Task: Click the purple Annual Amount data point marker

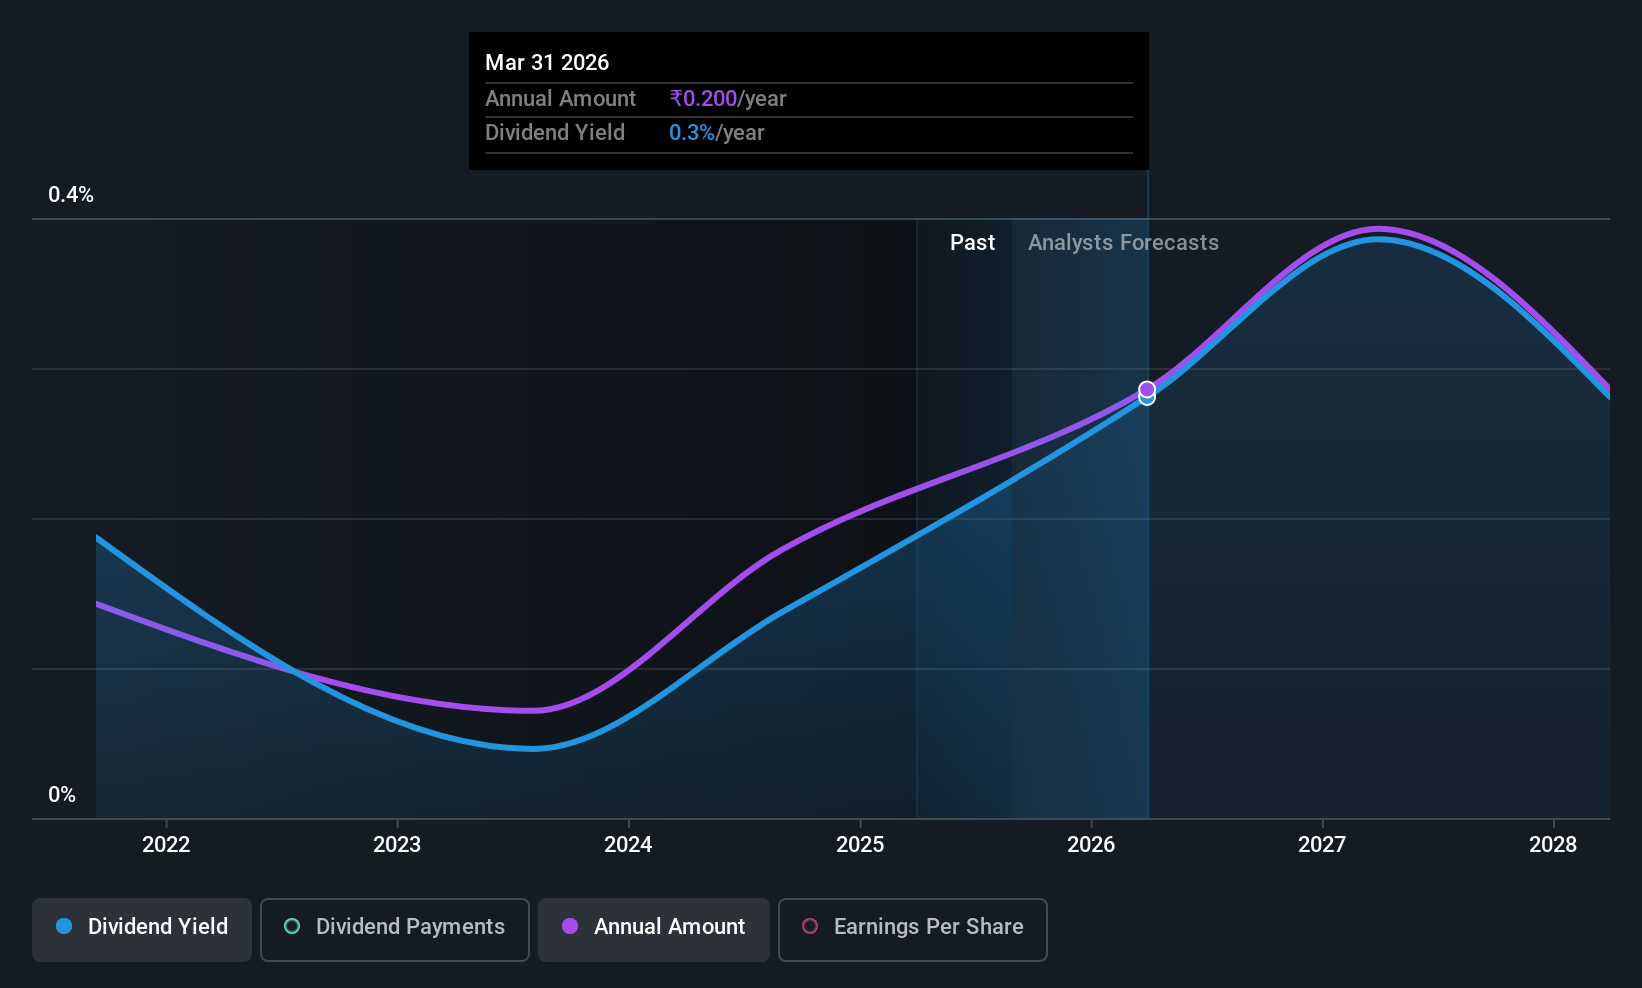Action: tap(1147, 389)
